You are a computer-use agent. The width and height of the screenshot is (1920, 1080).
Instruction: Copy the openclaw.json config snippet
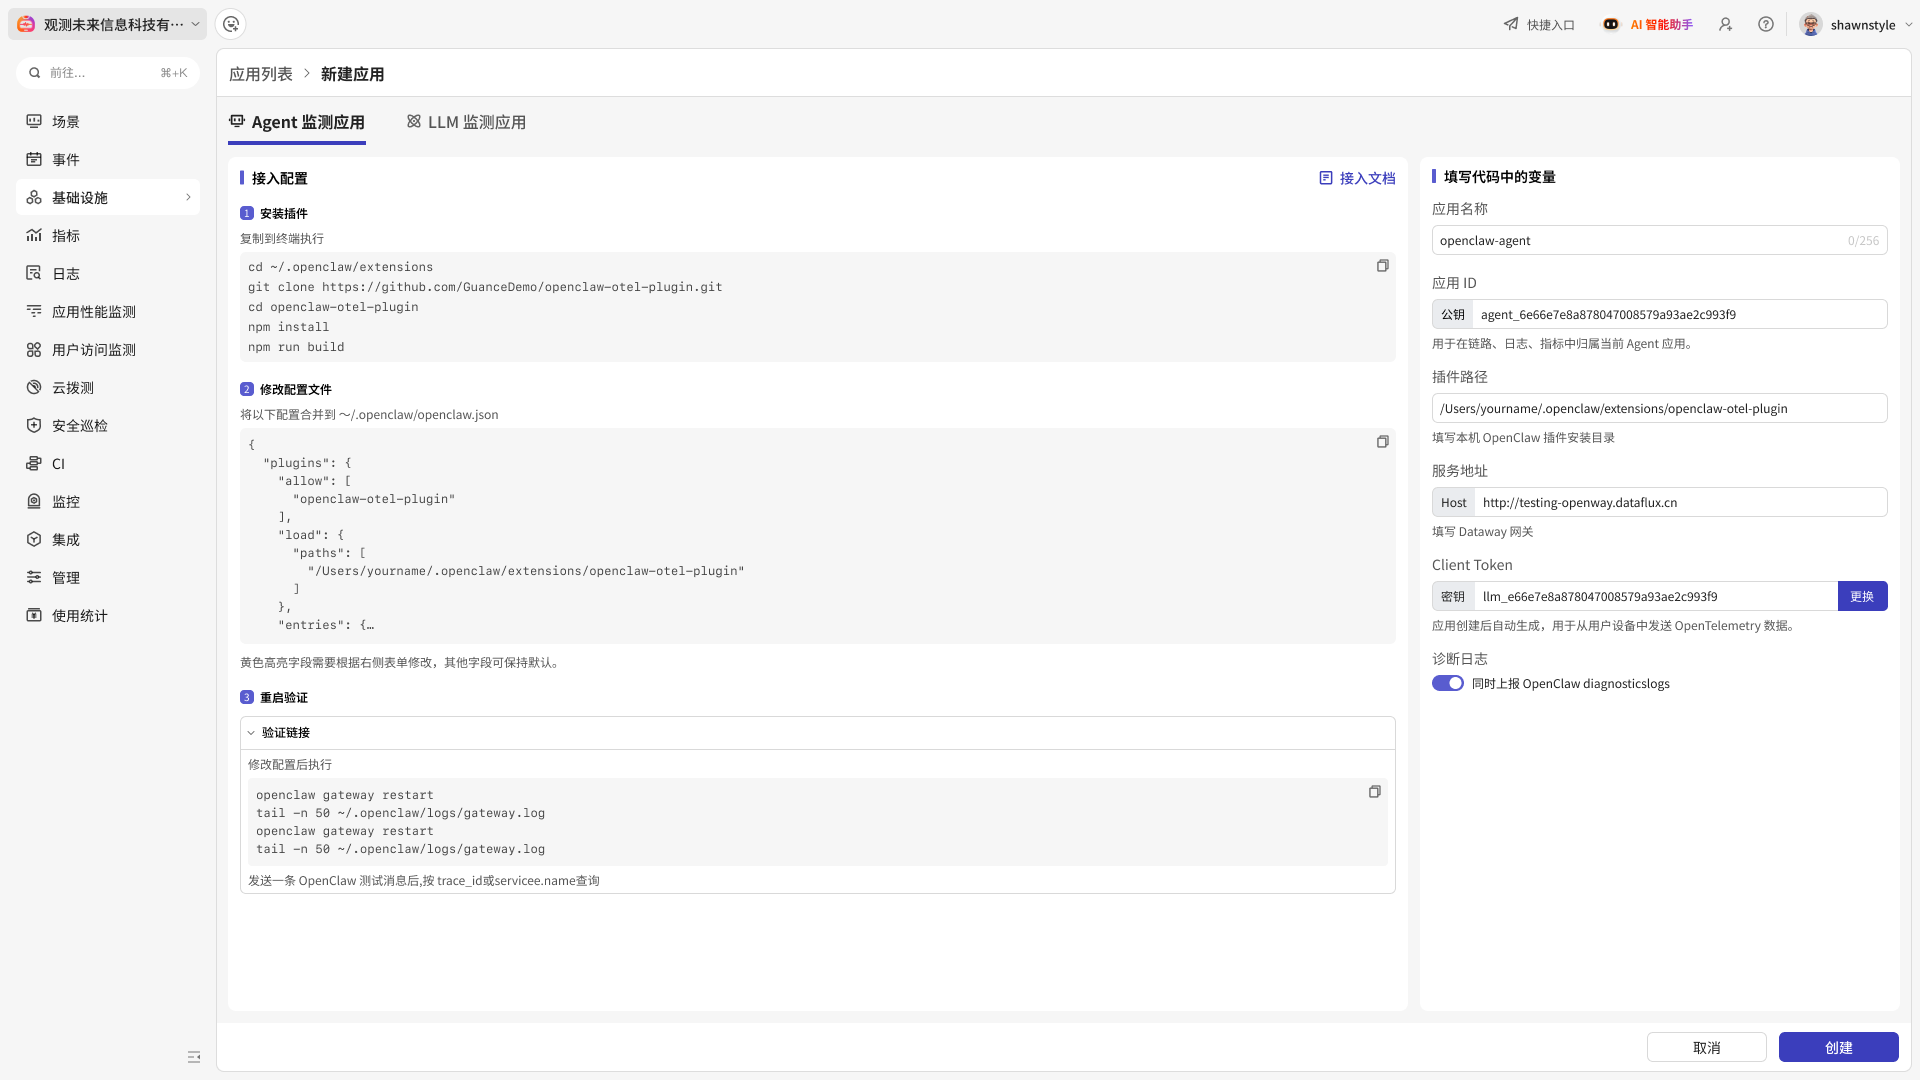pos(1383,442)
